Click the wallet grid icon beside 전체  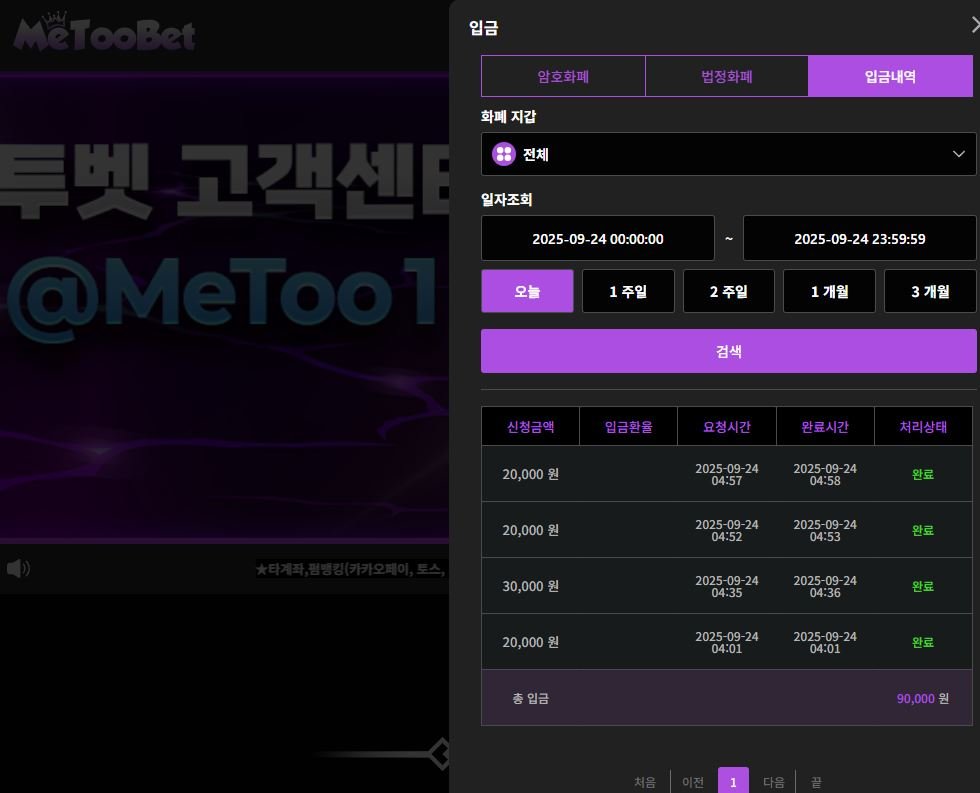point(503,154)
